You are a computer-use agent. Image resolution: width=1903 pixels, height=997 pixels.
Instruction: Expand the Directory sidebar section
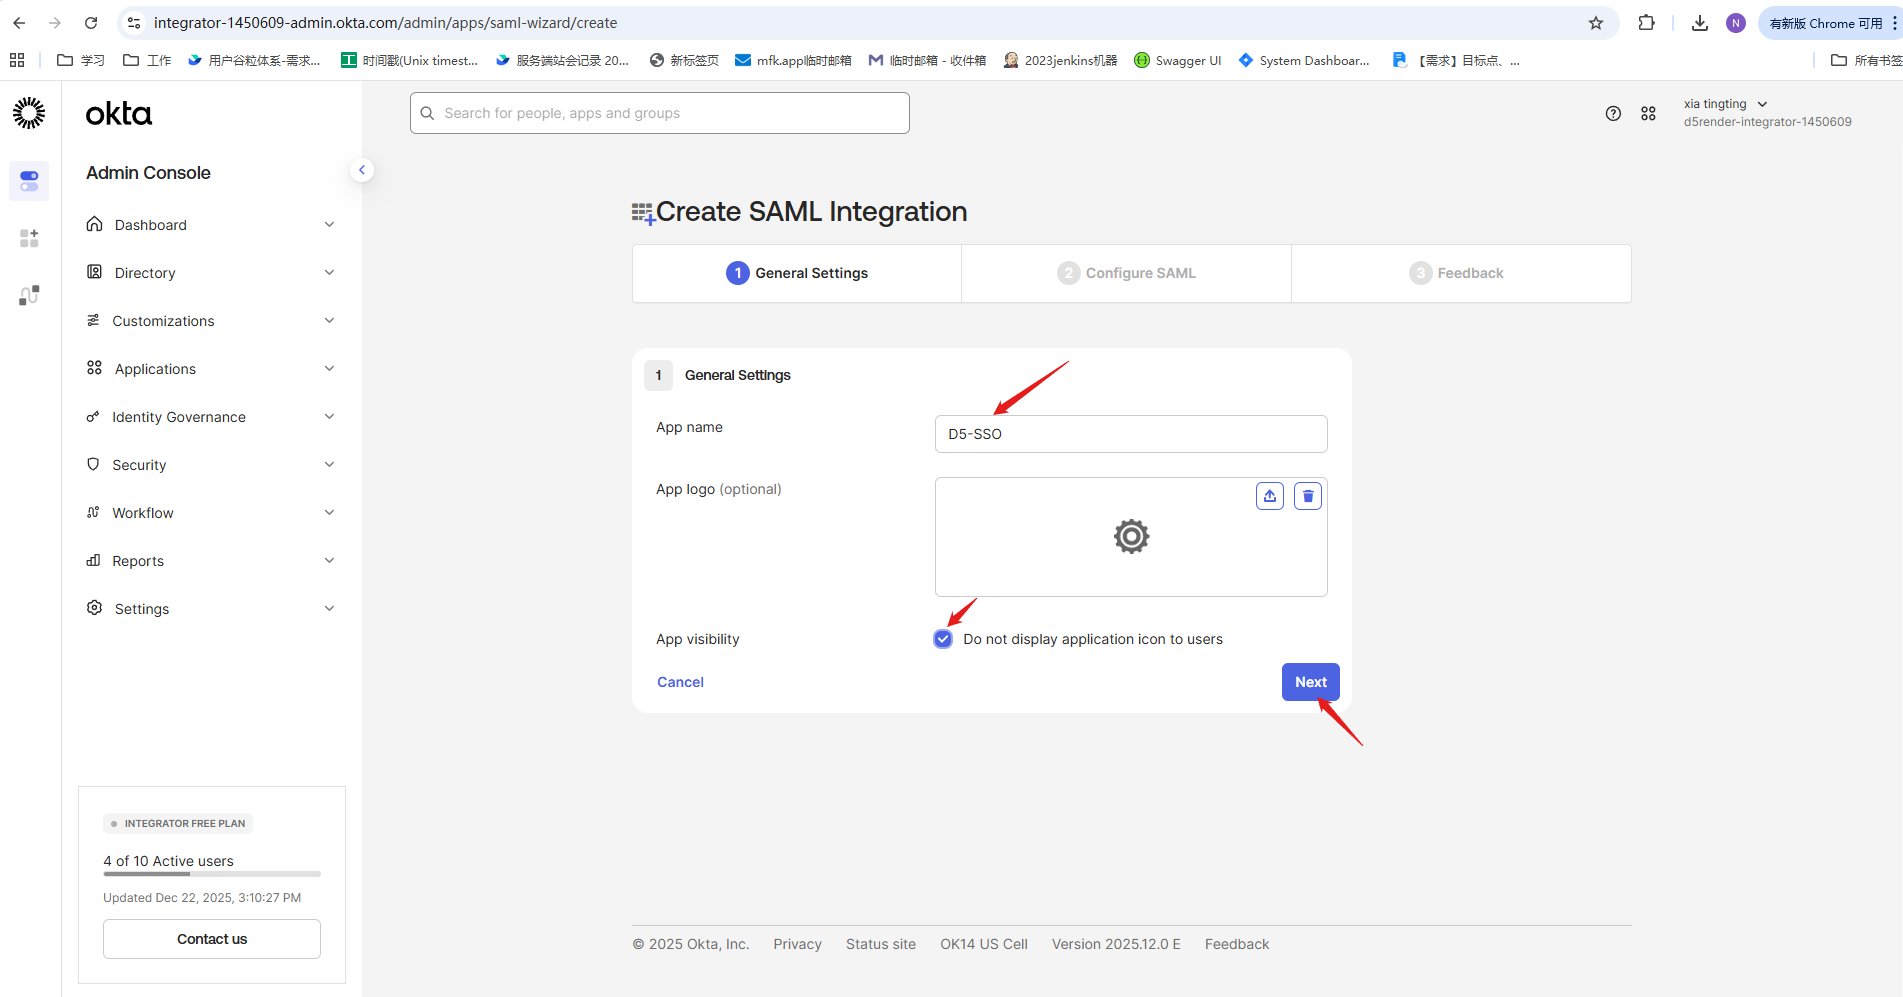(210, 273)
